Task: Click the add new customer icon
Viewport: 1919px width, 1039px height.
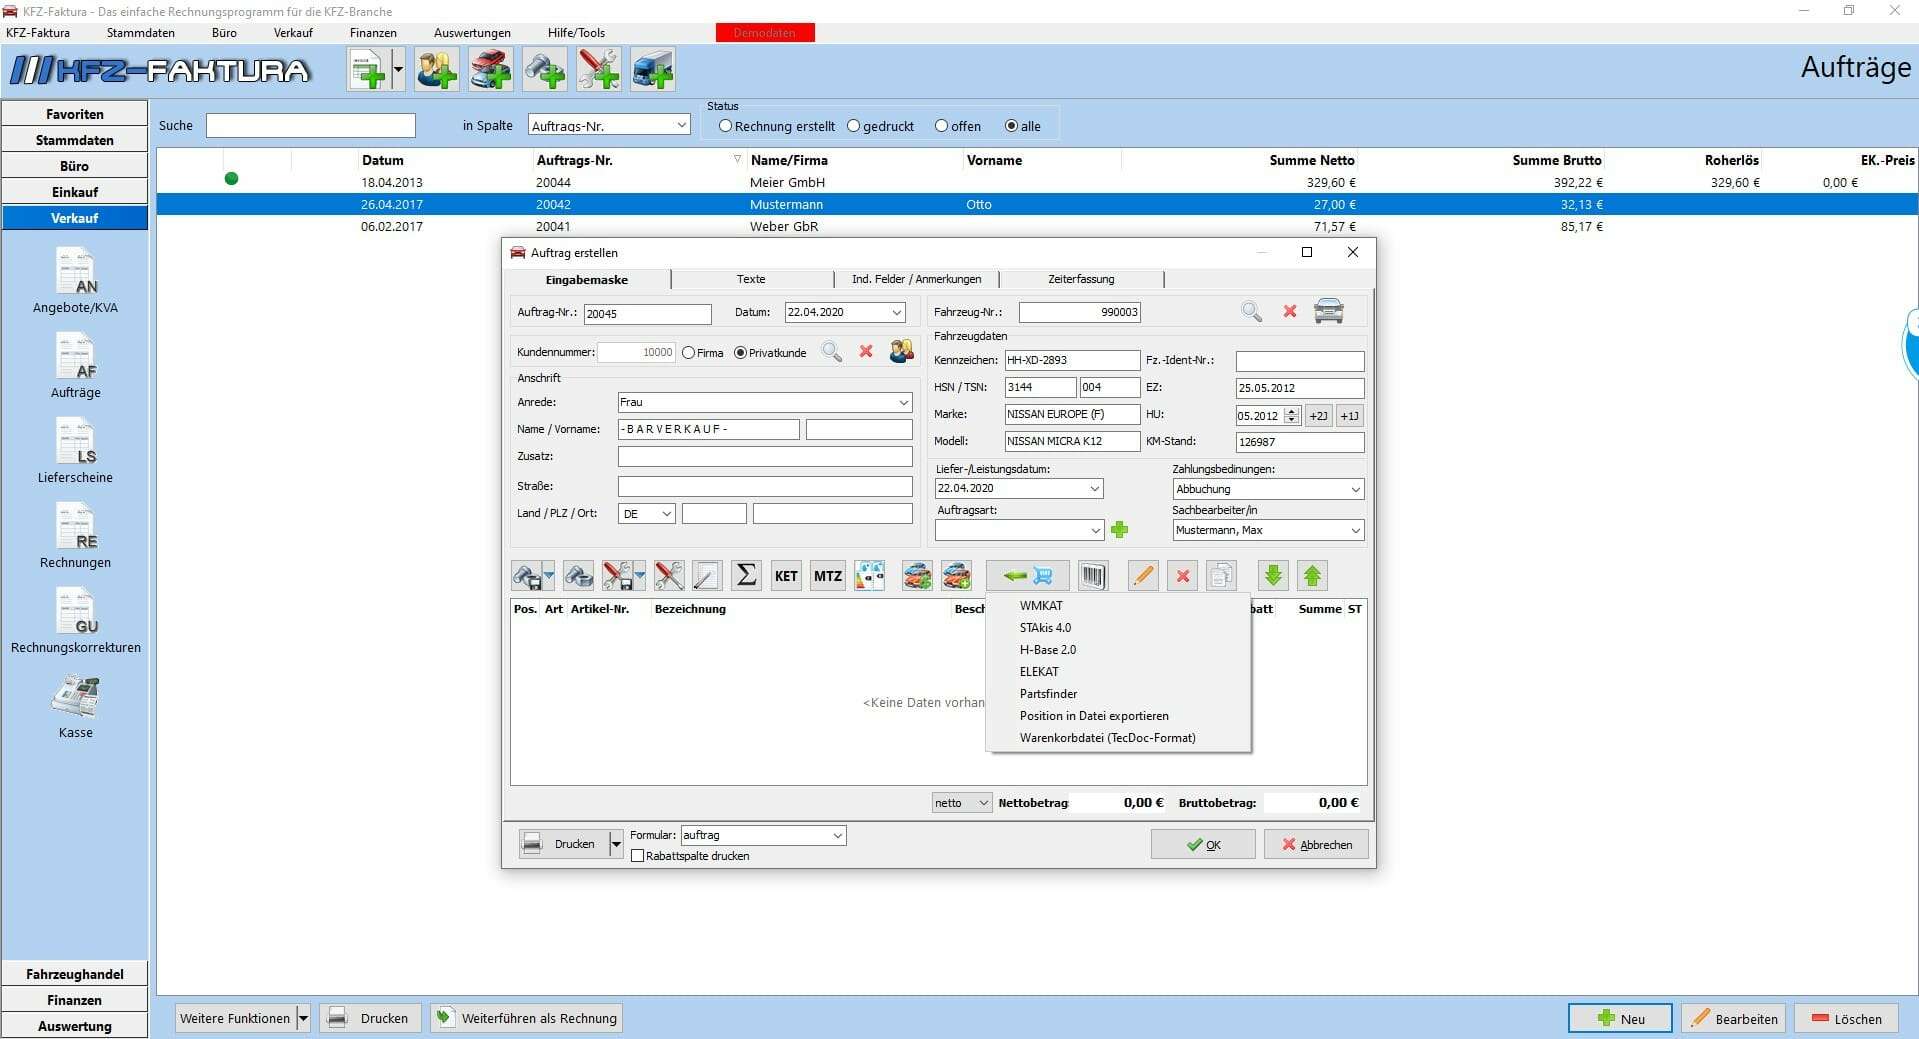Action: 437,70
